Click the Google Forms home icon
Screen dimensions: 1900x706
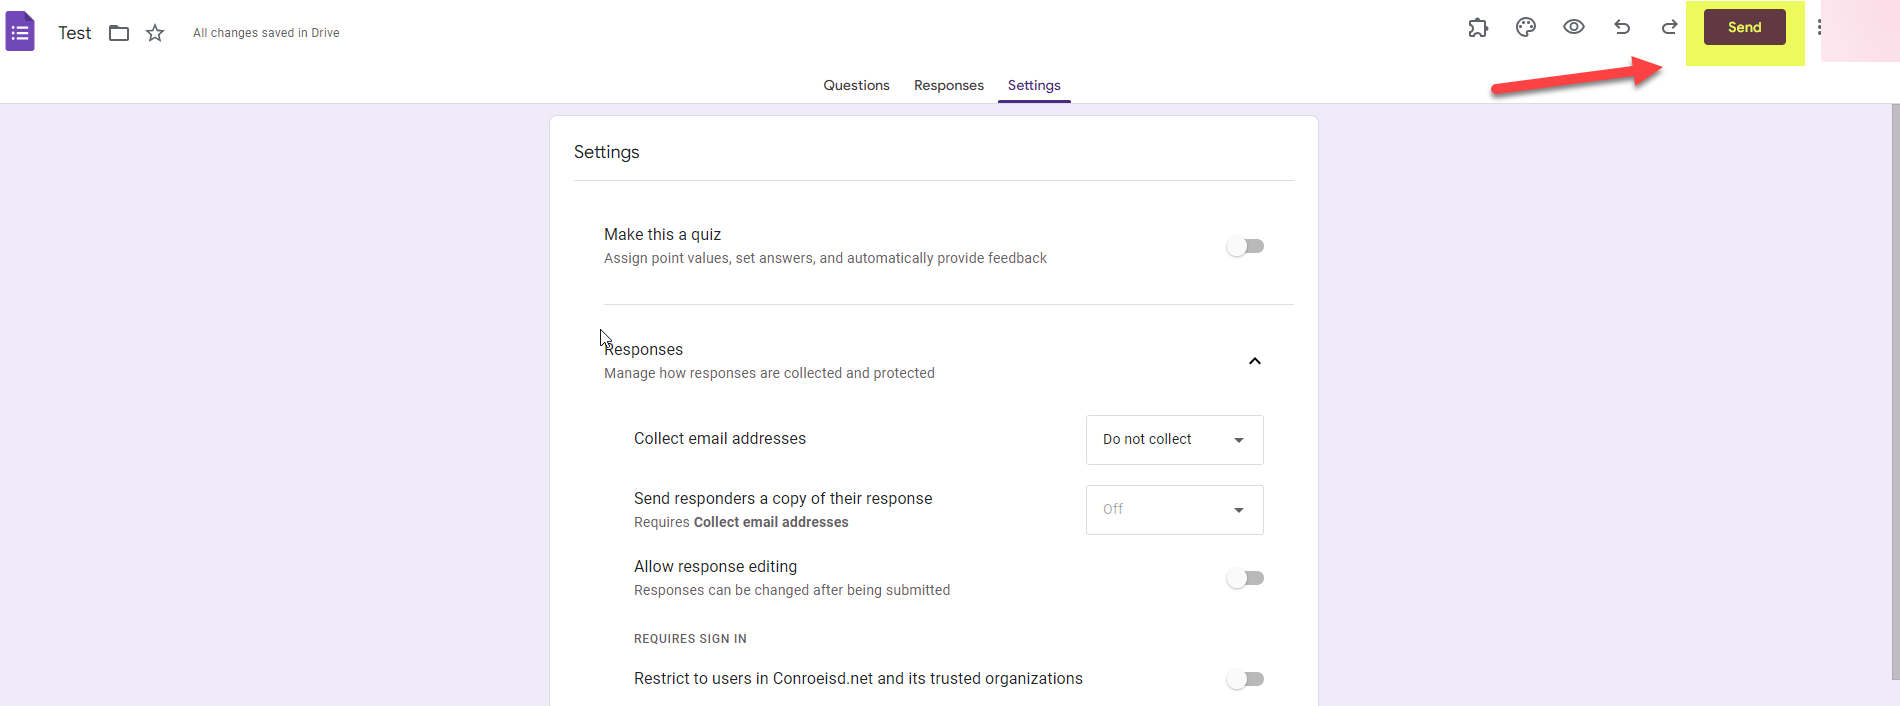coord(20,32)
